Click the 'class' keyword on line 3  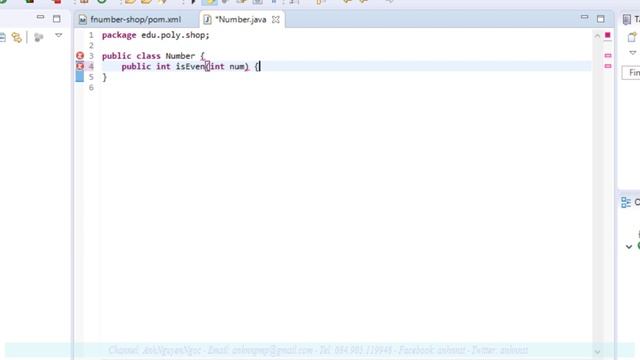point(148,56)
